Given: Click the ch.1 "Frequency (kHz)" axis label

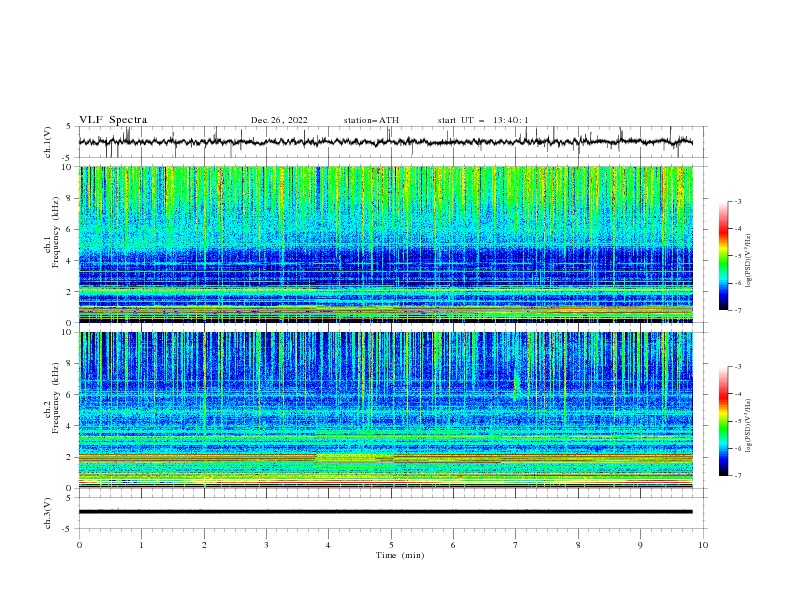Looking at the screenshot, I should 55,232.
